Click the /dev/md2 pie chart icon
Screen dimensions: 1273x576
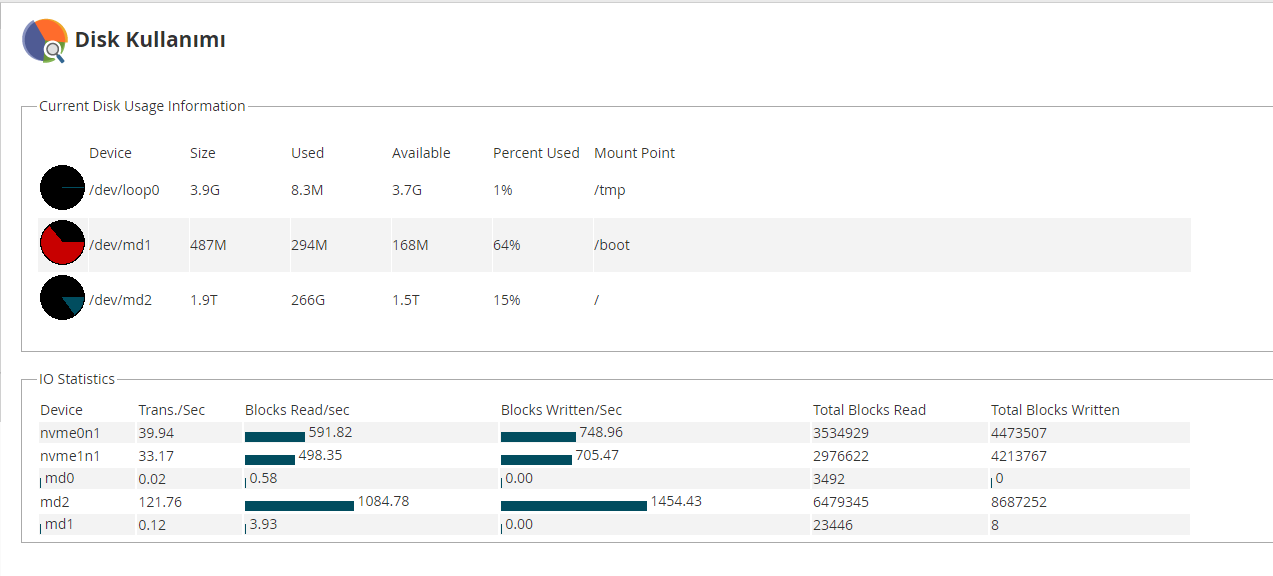pos(62,298)
